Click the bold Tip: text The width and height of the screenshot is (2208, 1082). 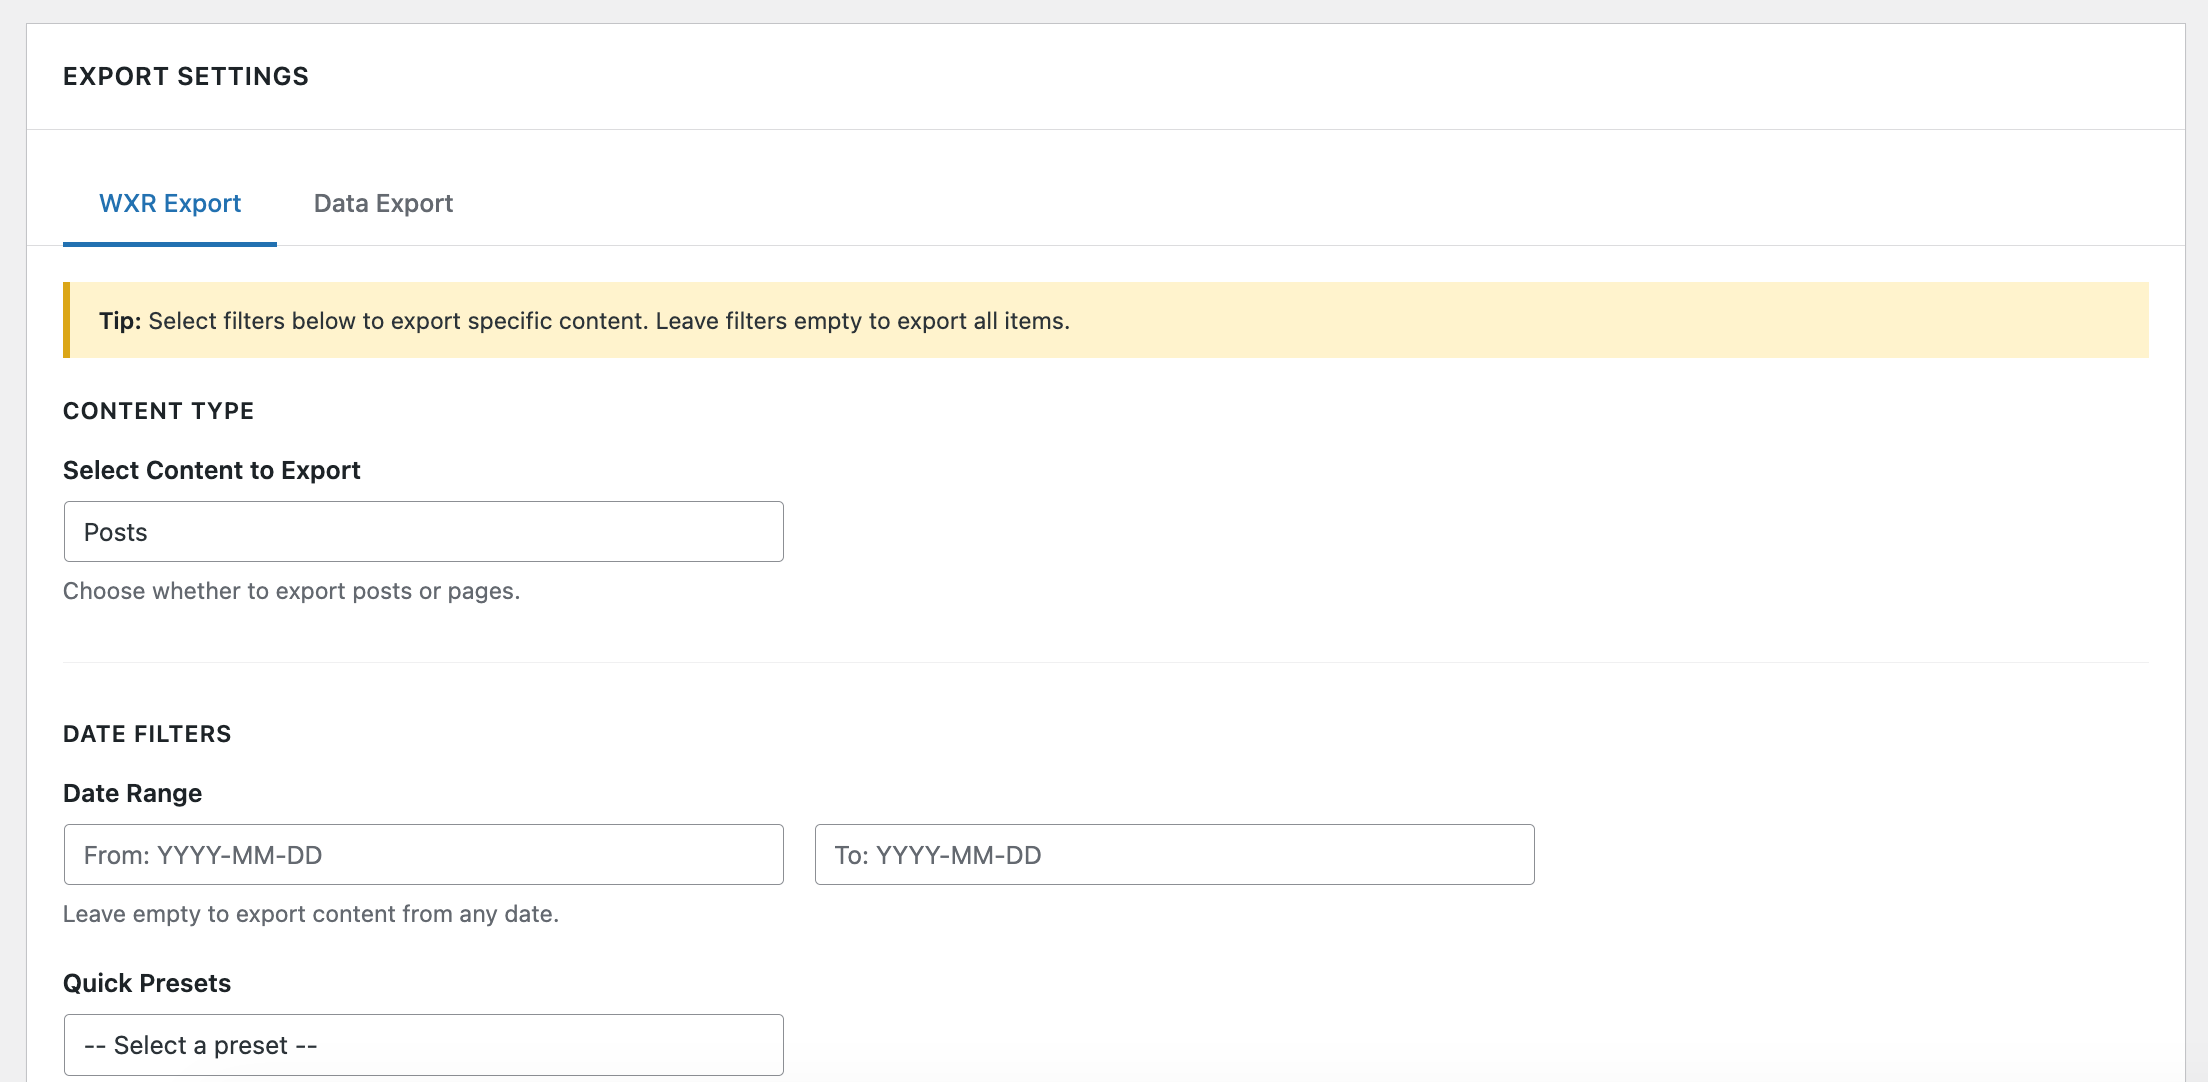click(x=120, y=321)
